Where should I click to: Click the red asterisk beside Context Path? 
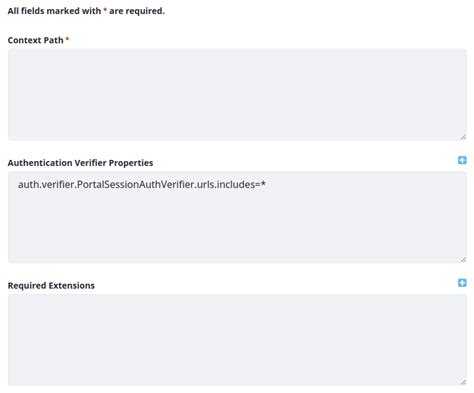pyautogui.click(x=67, y=39)
